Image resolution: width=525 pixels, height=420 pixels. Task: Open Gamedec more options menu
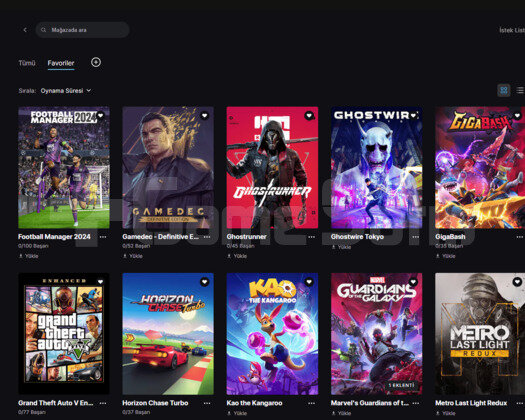(x=207, y=237)
